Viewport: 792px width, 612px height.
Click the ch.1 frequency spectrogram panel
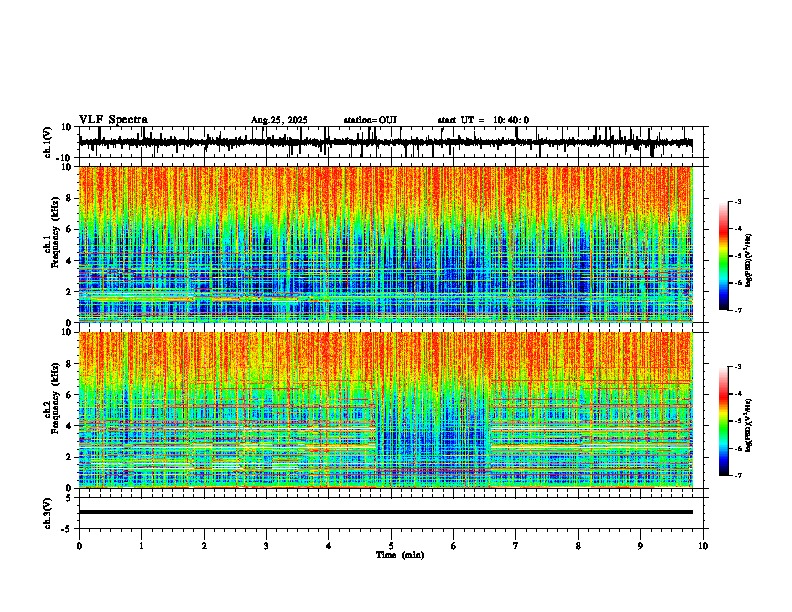click(x=391, y=244)
